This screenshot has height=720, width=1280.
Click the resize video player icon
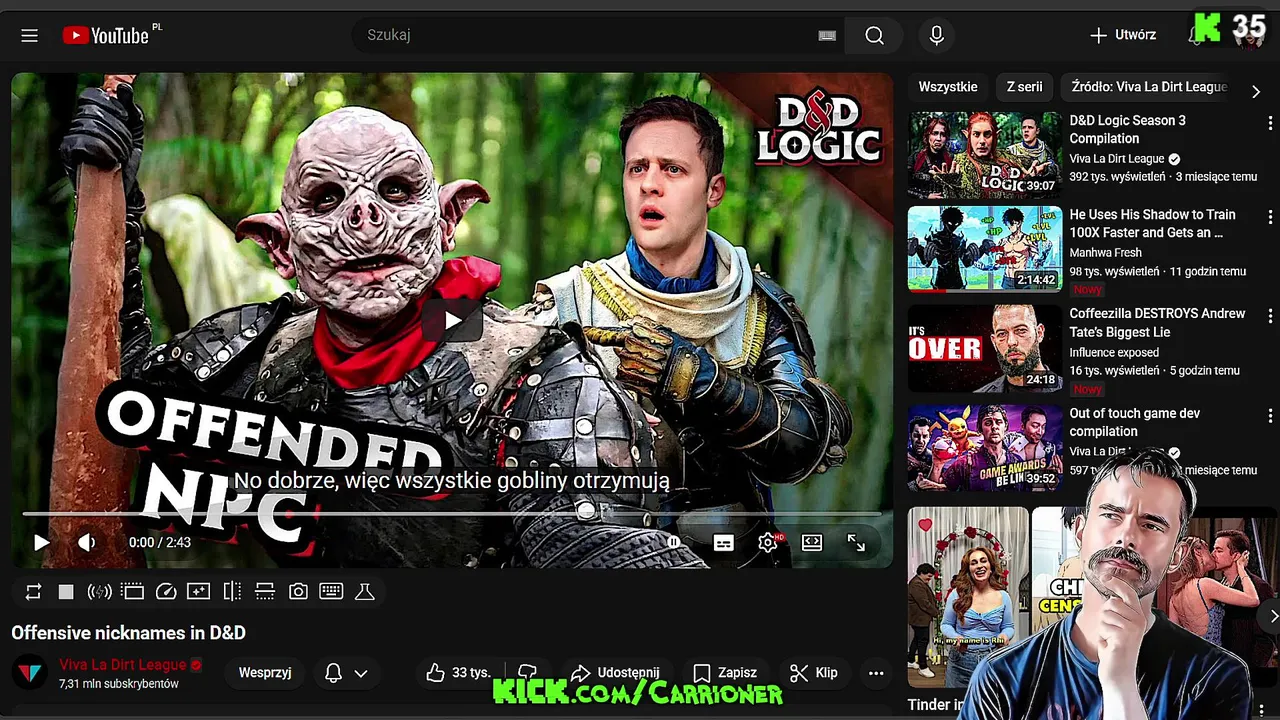click(265, 592)
